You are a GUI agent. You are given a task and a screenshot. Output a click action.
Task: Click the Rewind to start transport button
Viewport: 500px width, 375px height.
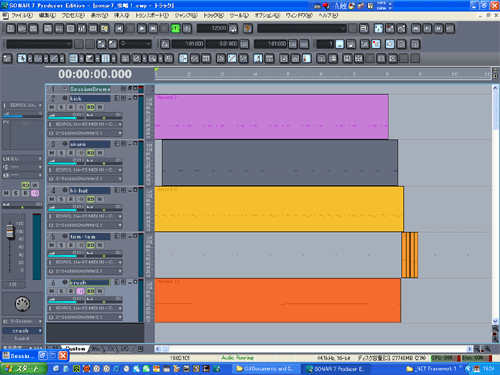tap(119, 29)
